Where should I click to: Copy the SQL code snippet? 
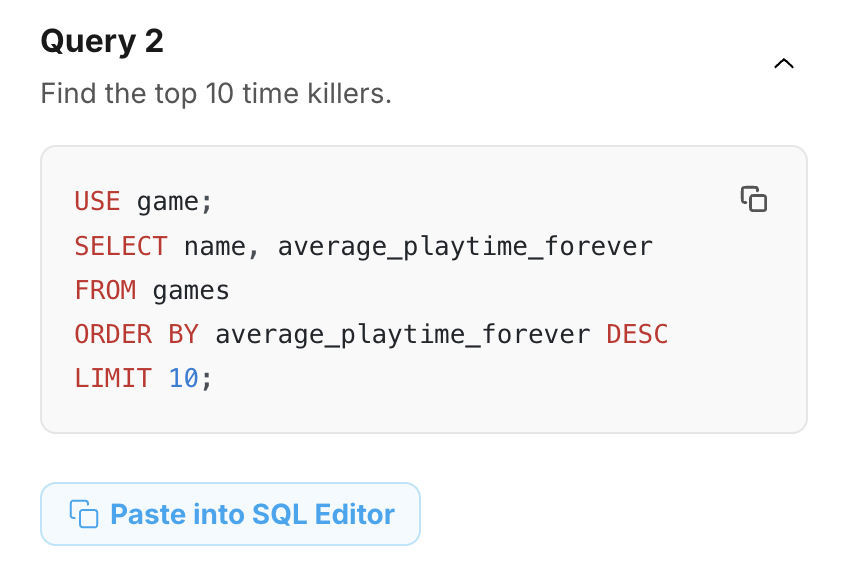(x=754, y=199)
